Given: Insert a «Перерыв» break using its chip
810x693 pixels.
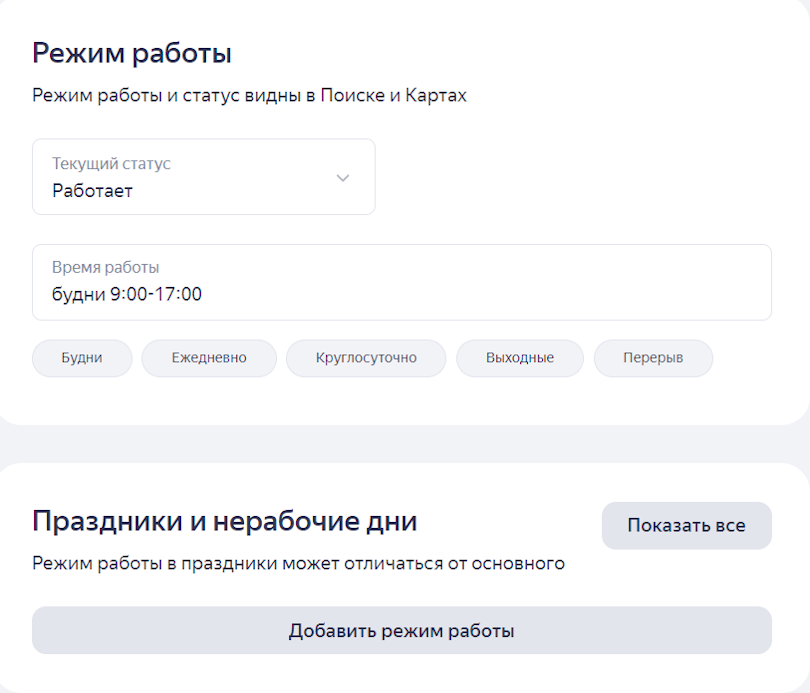Looking at the screenshot, I should (x=652, y=358).
